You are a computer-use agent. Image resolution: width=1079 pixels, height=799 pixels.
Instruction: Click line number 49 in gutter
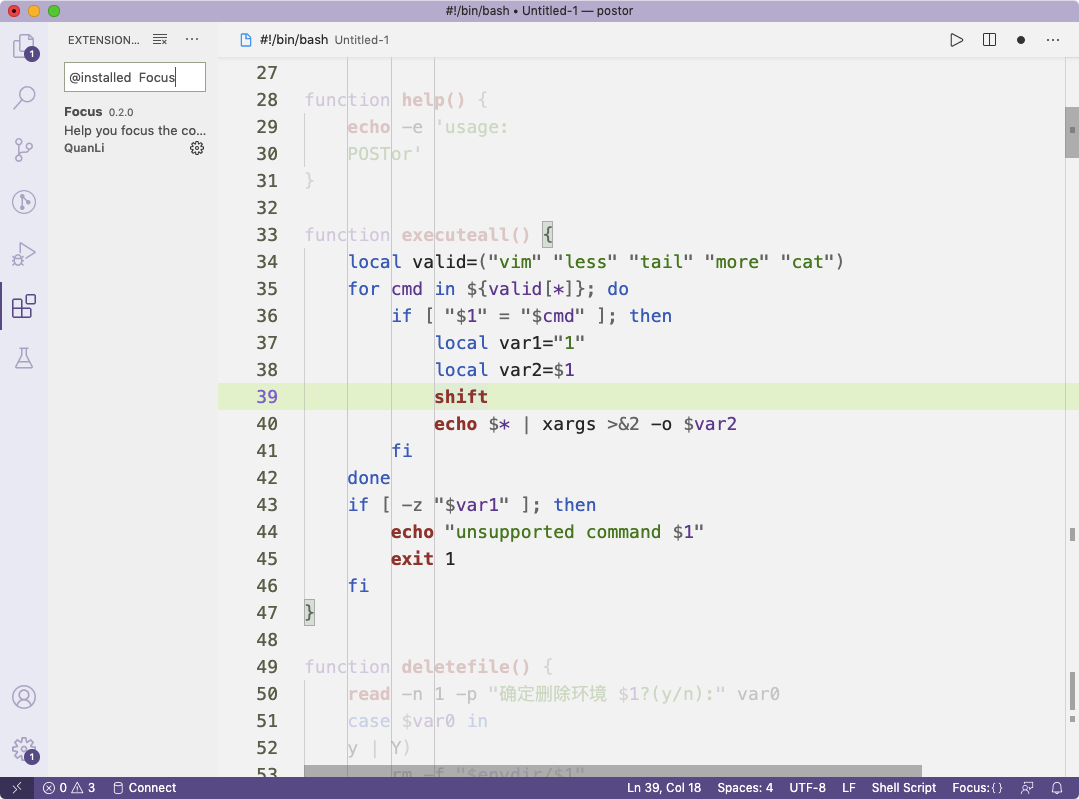click(x=267, y=667)
